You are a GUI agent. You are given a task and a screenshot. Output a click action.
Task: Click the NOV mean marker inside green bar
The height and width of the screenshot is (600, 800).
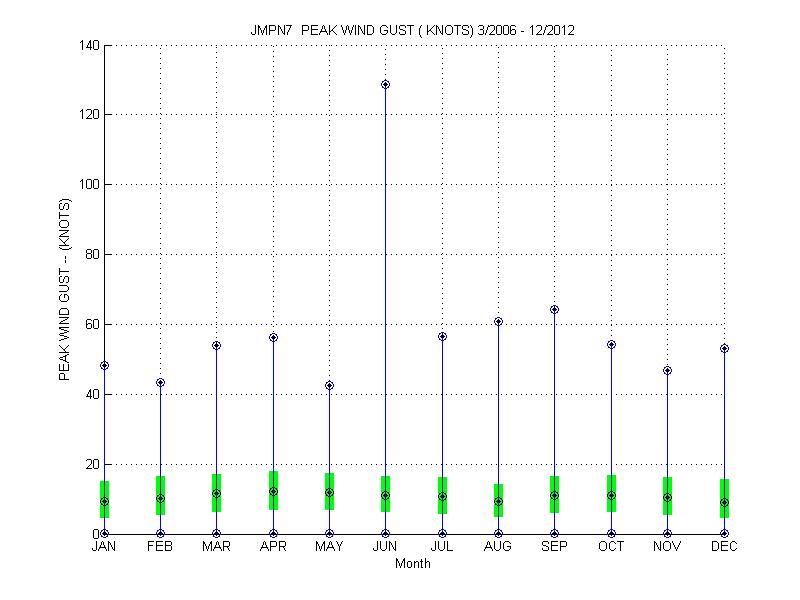[x=667, y=497]
